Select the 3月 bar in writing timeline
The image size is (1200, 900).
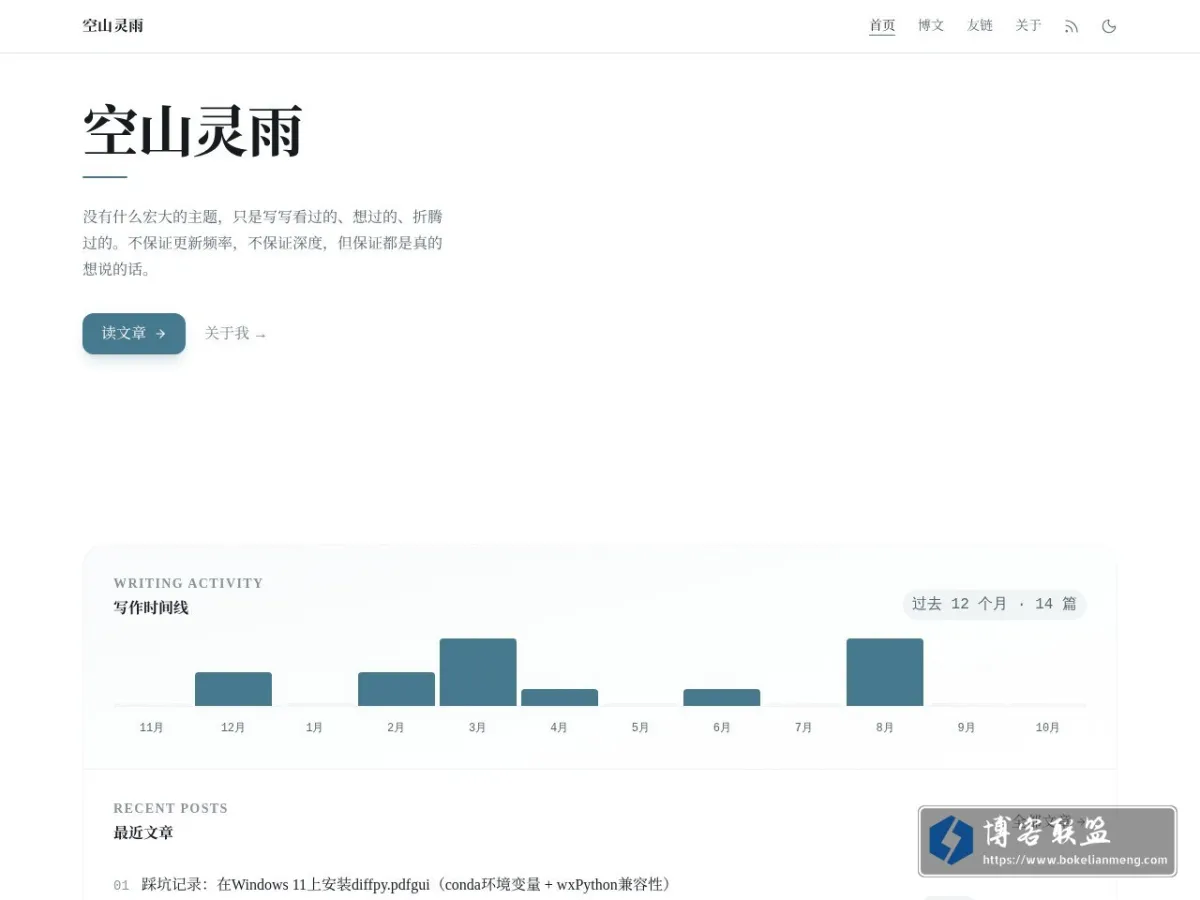(x=478, y=672)
